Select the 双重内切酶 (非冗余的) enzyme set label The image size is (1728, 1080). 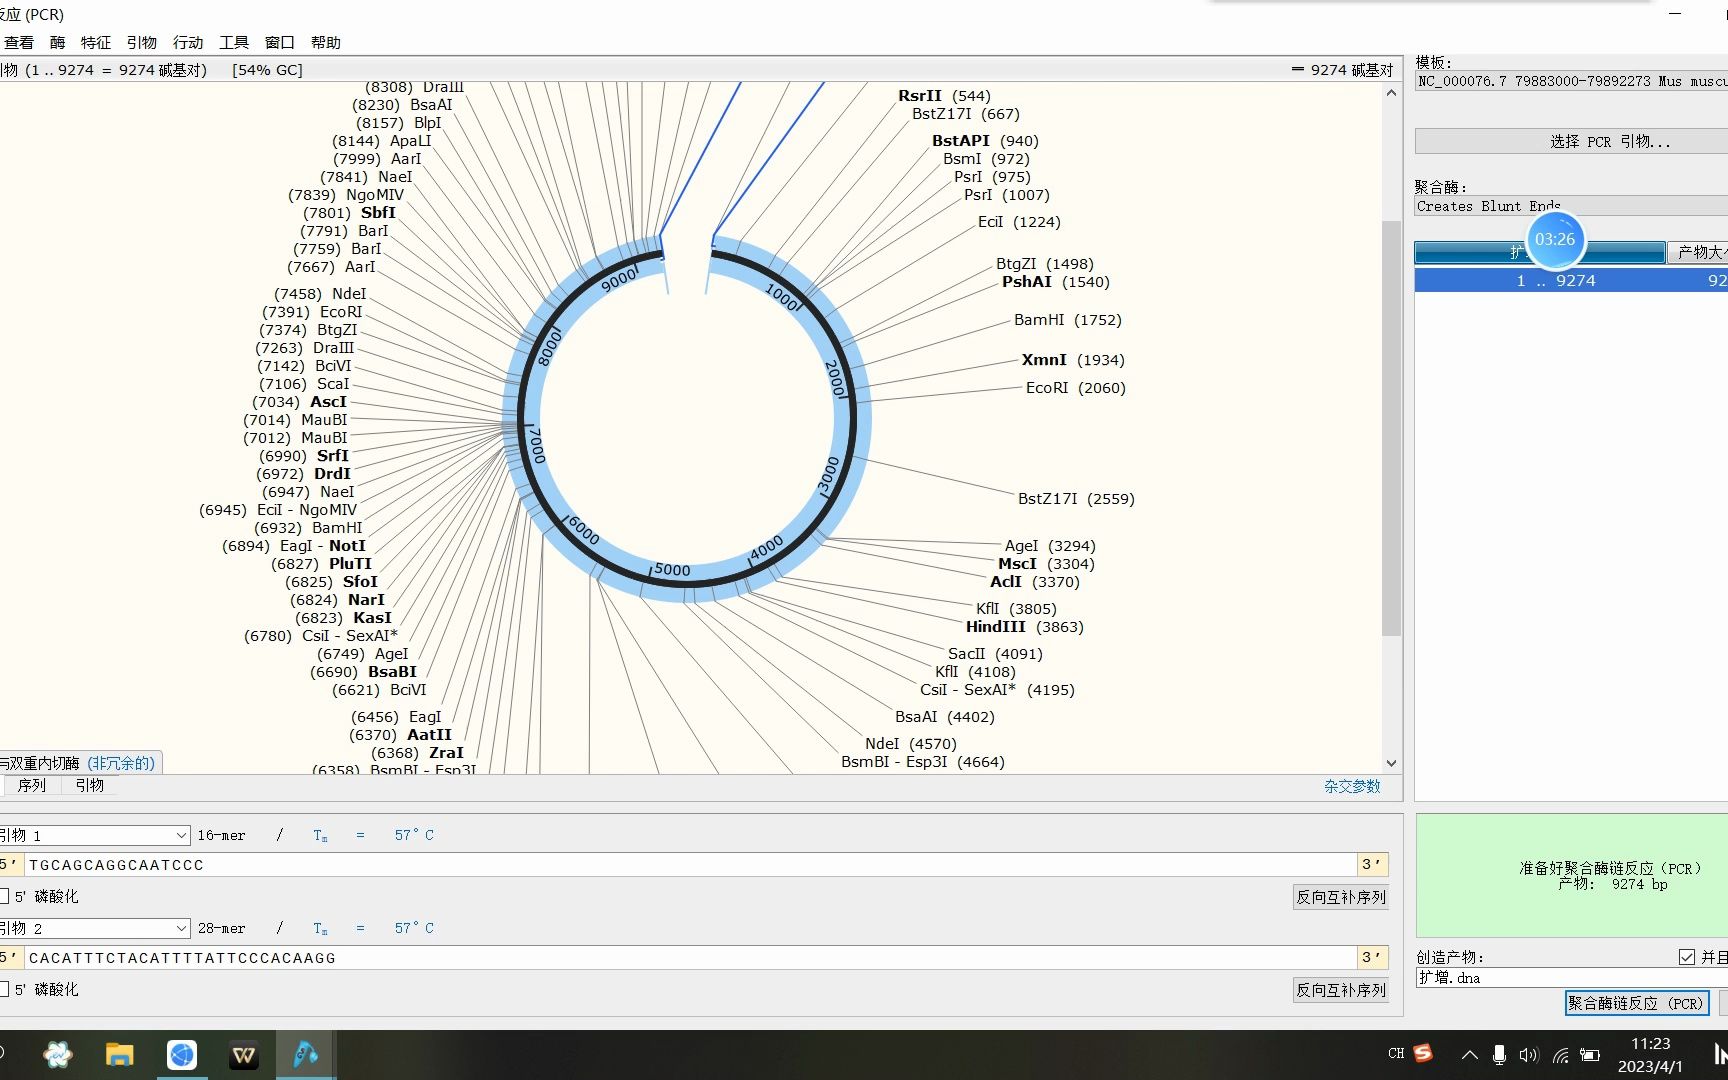pyautogui.click(x=80, y=763)
